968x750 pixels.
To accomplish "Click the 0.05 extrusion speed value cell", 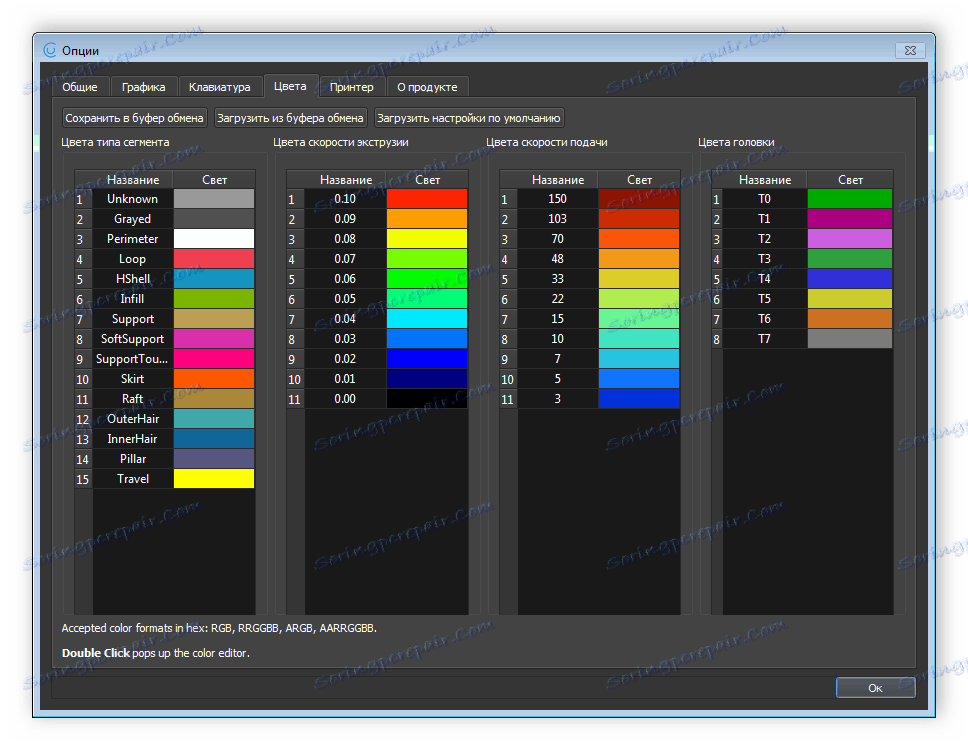I will click(345, 299).
